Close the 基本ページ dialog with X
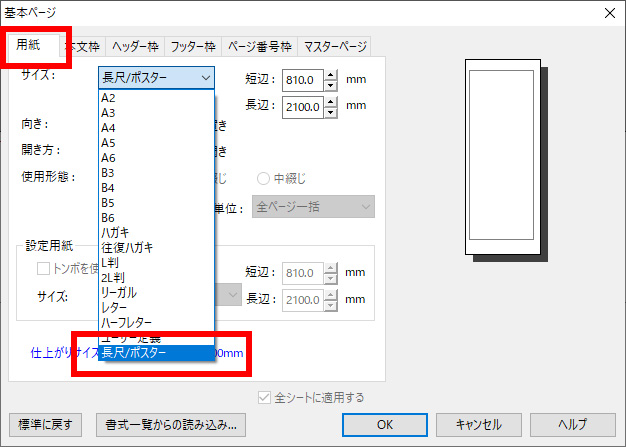Viewport: 626px width, 447px height. tap(609, 13)
